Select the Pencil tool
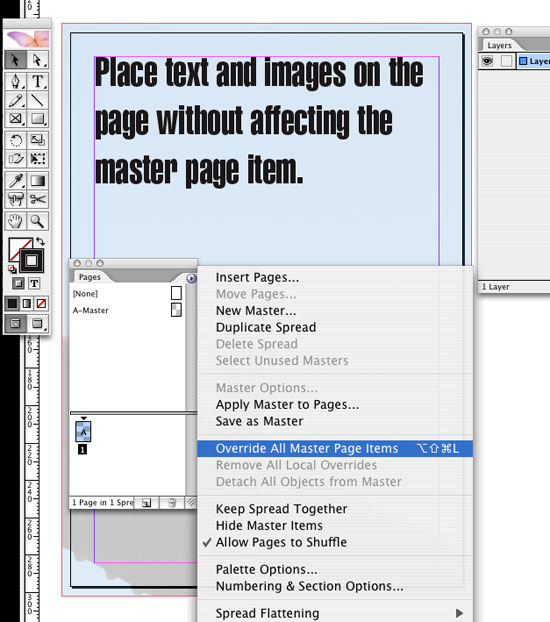The width and height of the screenshot is (550, 622). (15, 100)
